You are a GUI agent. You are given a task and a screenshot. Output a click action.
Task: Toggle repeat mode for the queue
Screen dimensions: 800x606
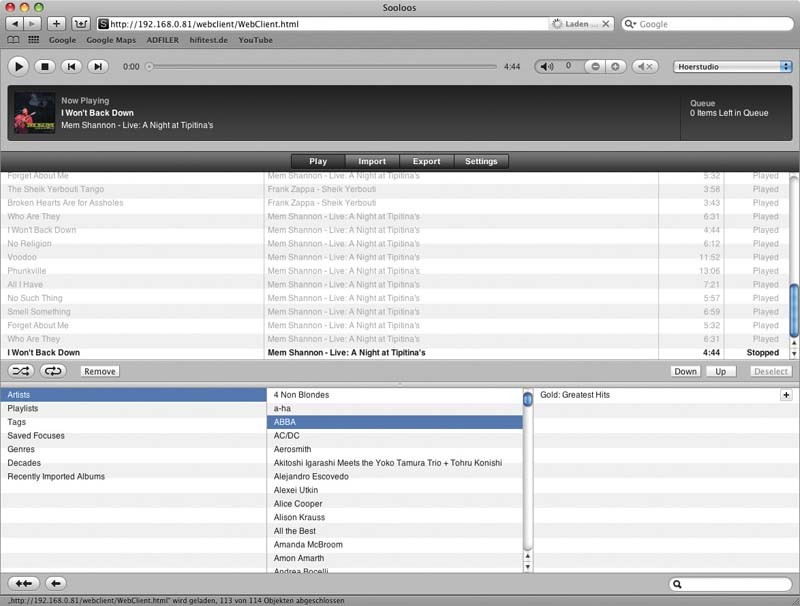coord(53,371)
